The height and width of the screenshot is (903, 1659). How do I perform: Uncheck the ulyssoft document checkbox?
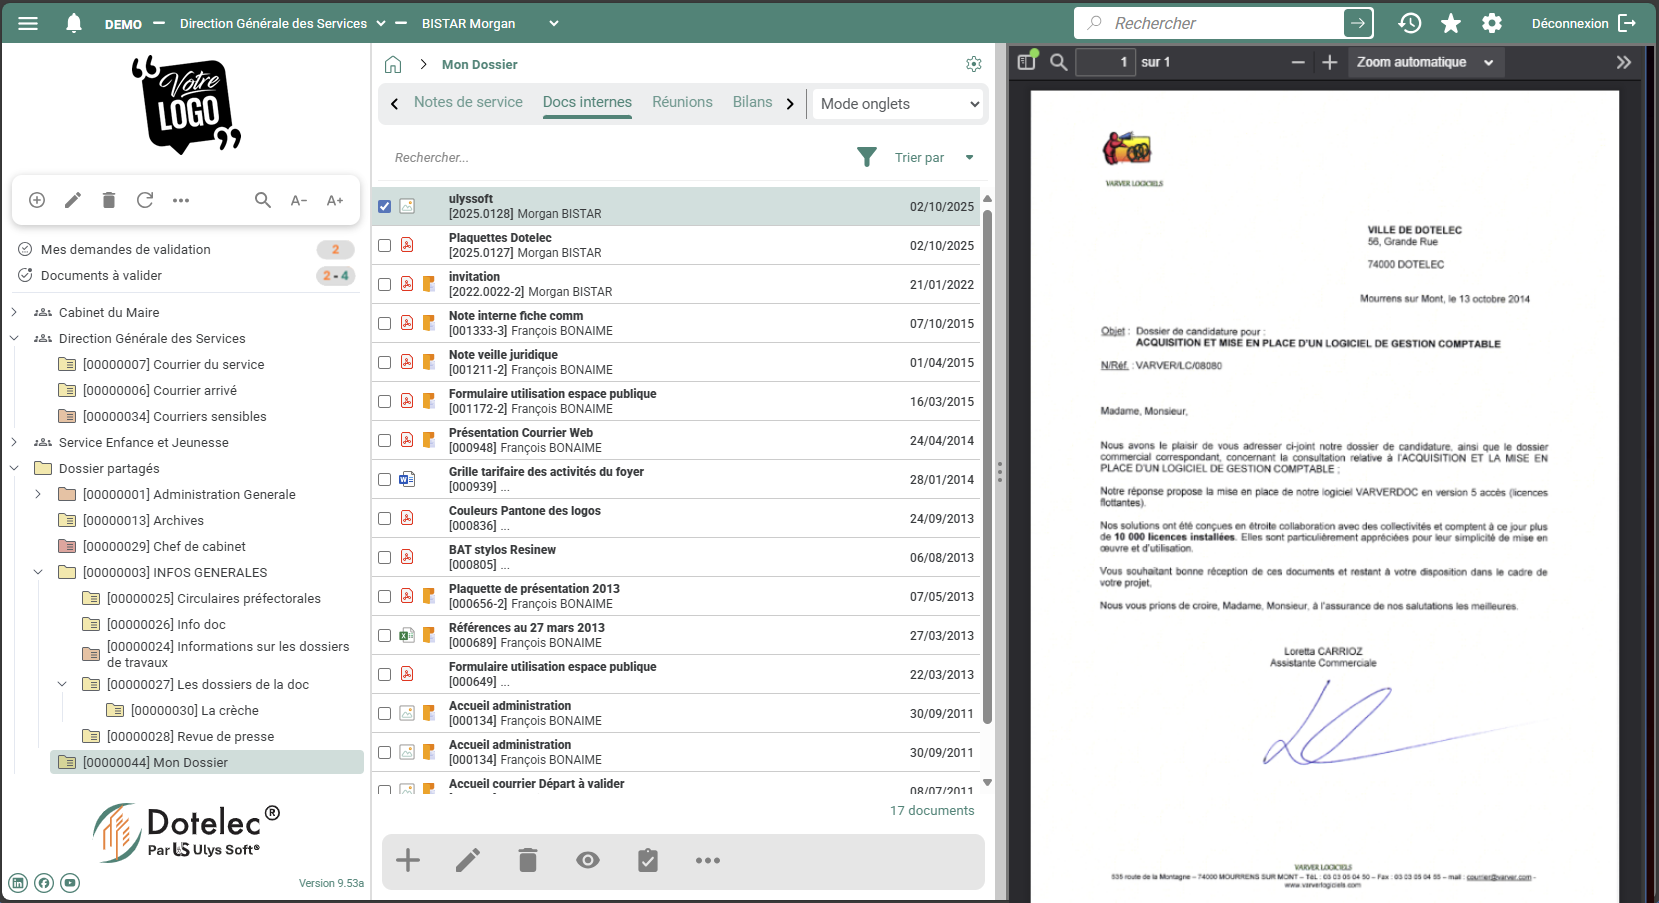(384, 206)
